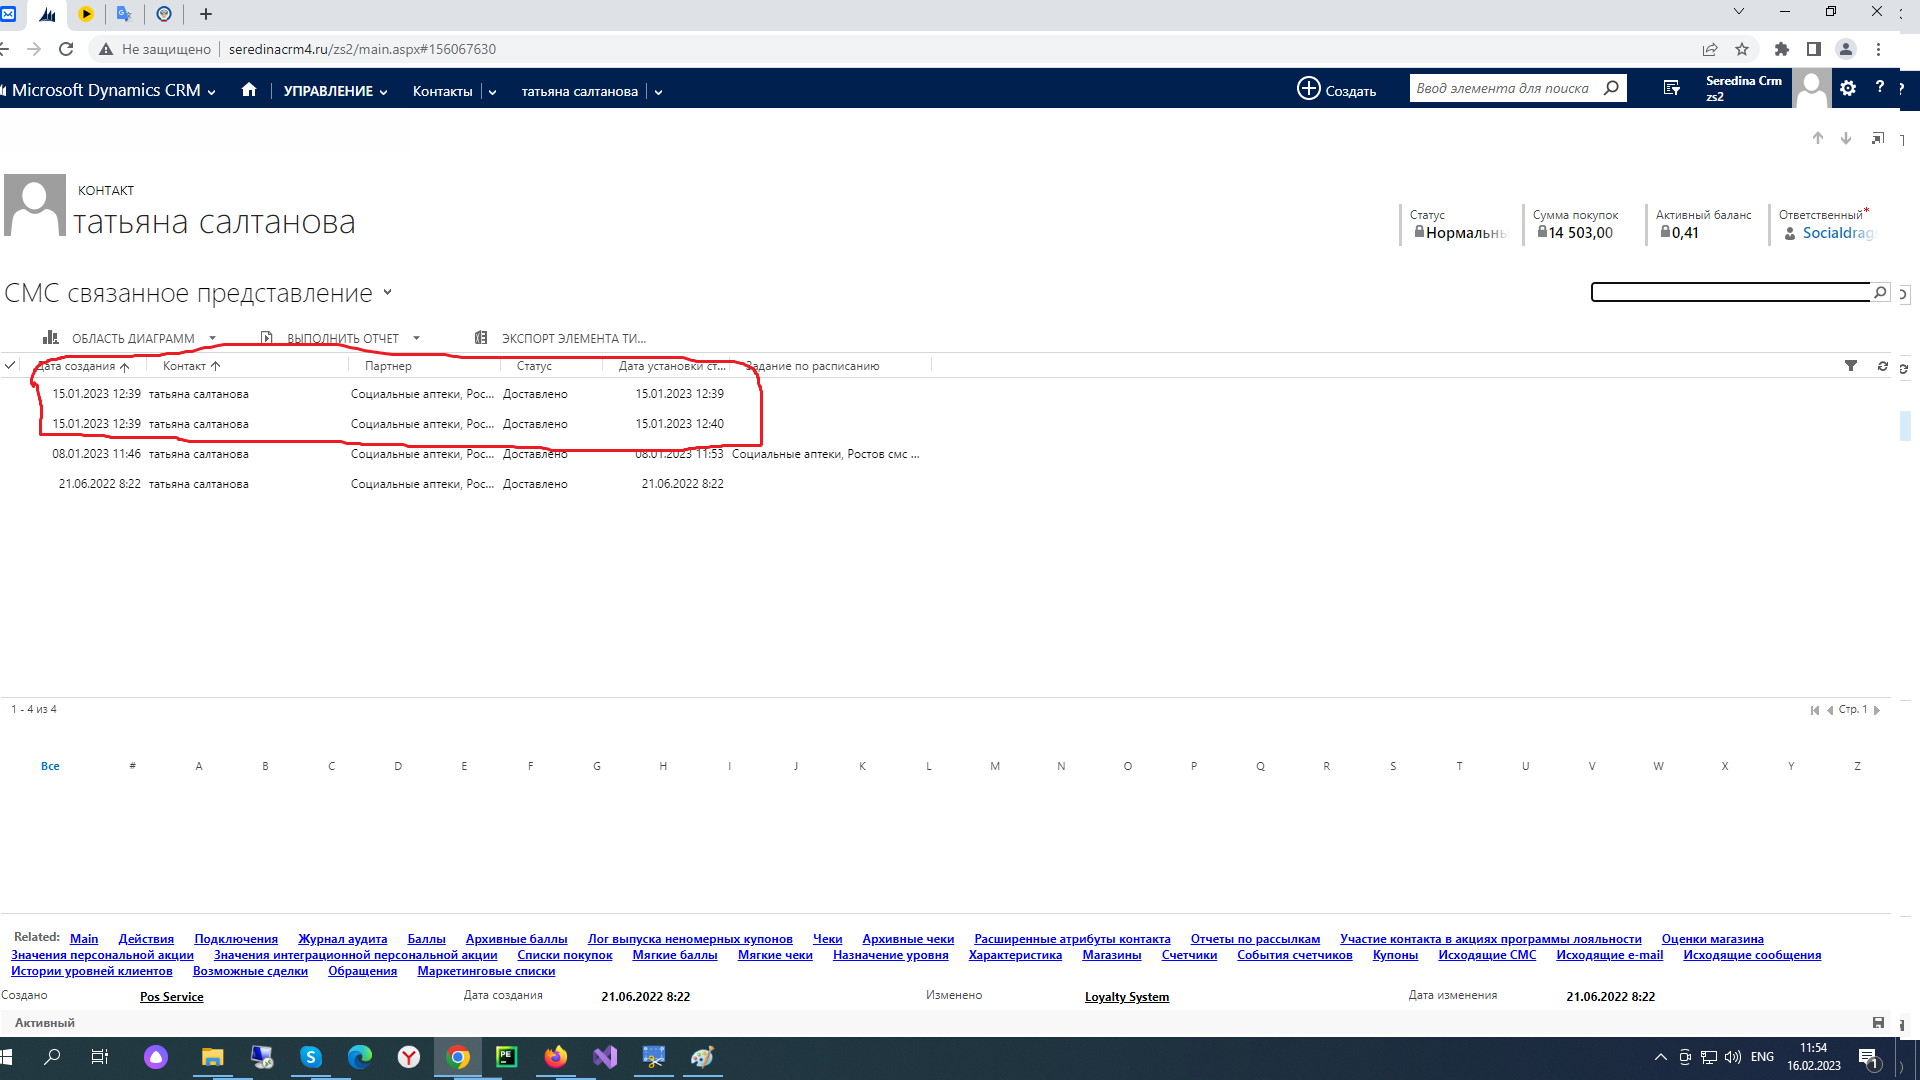Click the grid filter funnel icon
Image resolution: width=1920 pixels, height=1080 pixels.
[1851, 366]
